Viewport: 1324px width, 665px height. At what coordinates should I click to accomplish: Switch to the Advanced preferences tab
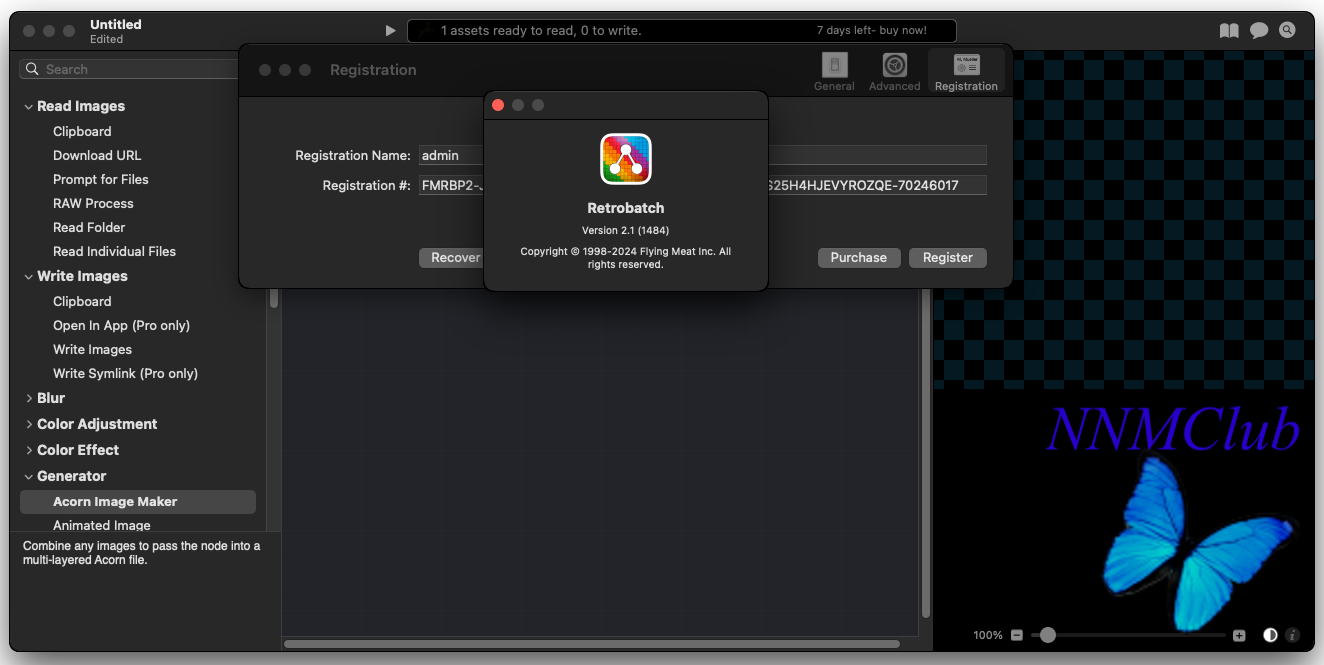coord(894,72)
